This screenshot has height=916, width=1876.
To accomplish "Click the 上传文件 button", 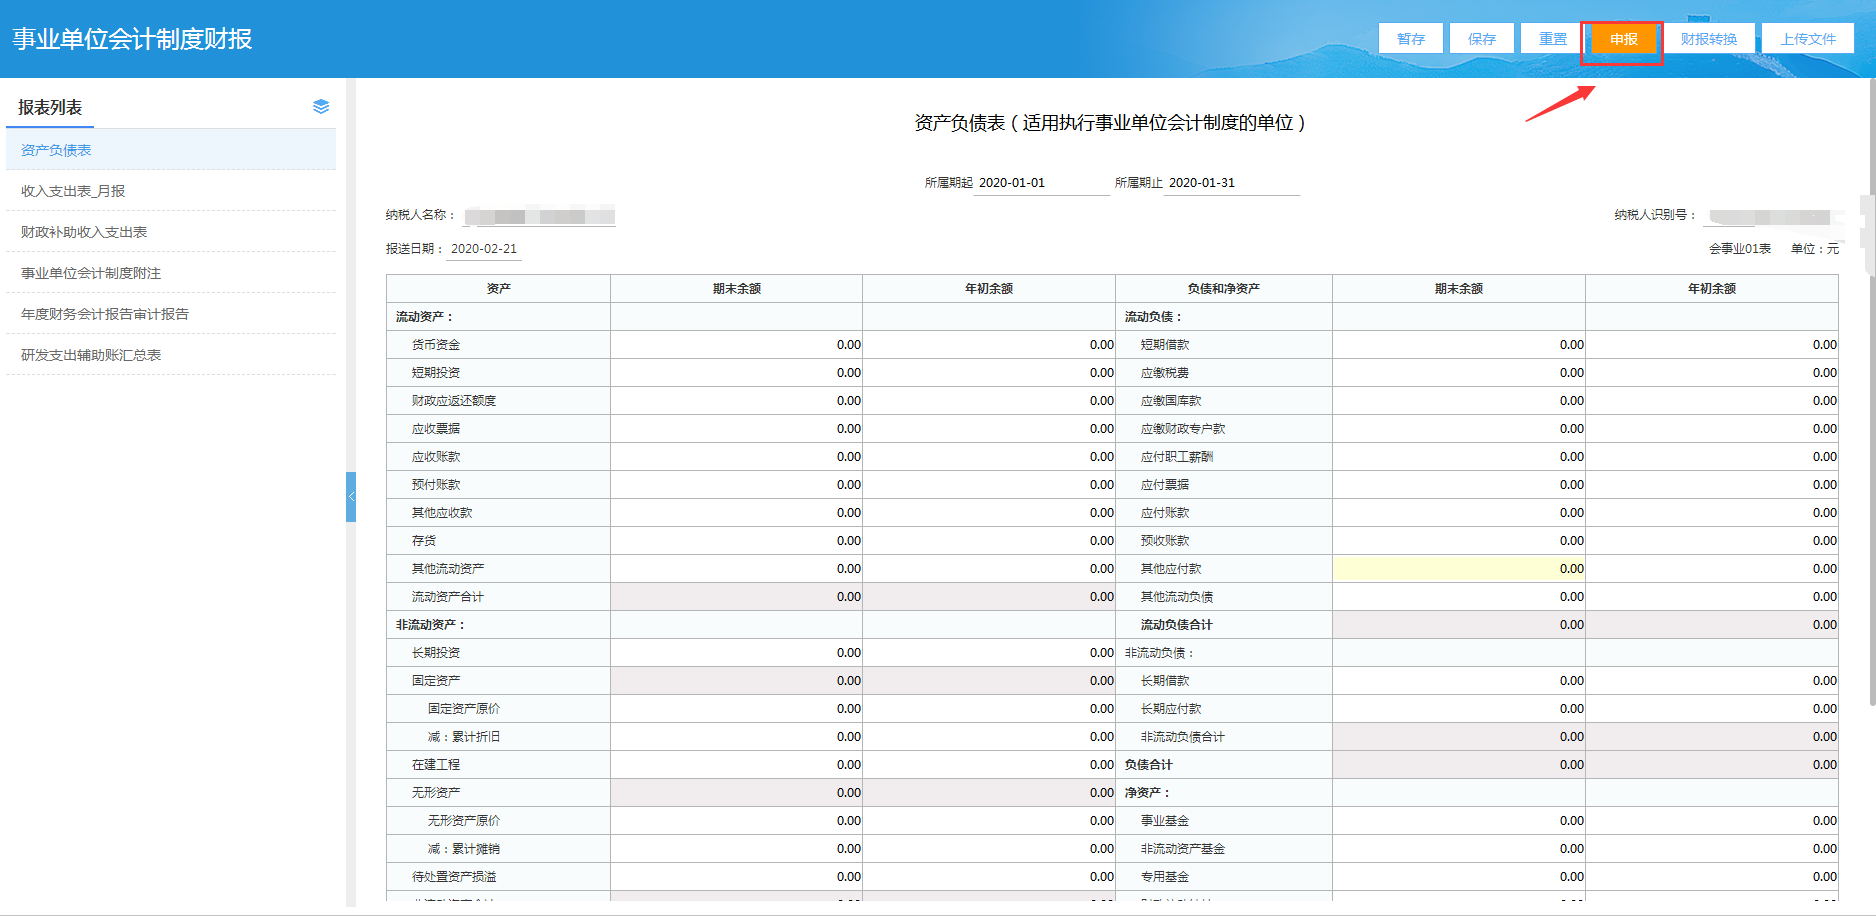I will tap(1807, 39).
